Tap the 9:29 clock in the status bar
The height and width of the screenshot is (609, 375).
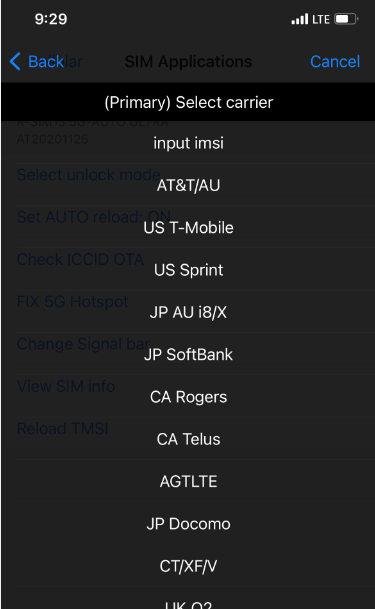(51, 19)
